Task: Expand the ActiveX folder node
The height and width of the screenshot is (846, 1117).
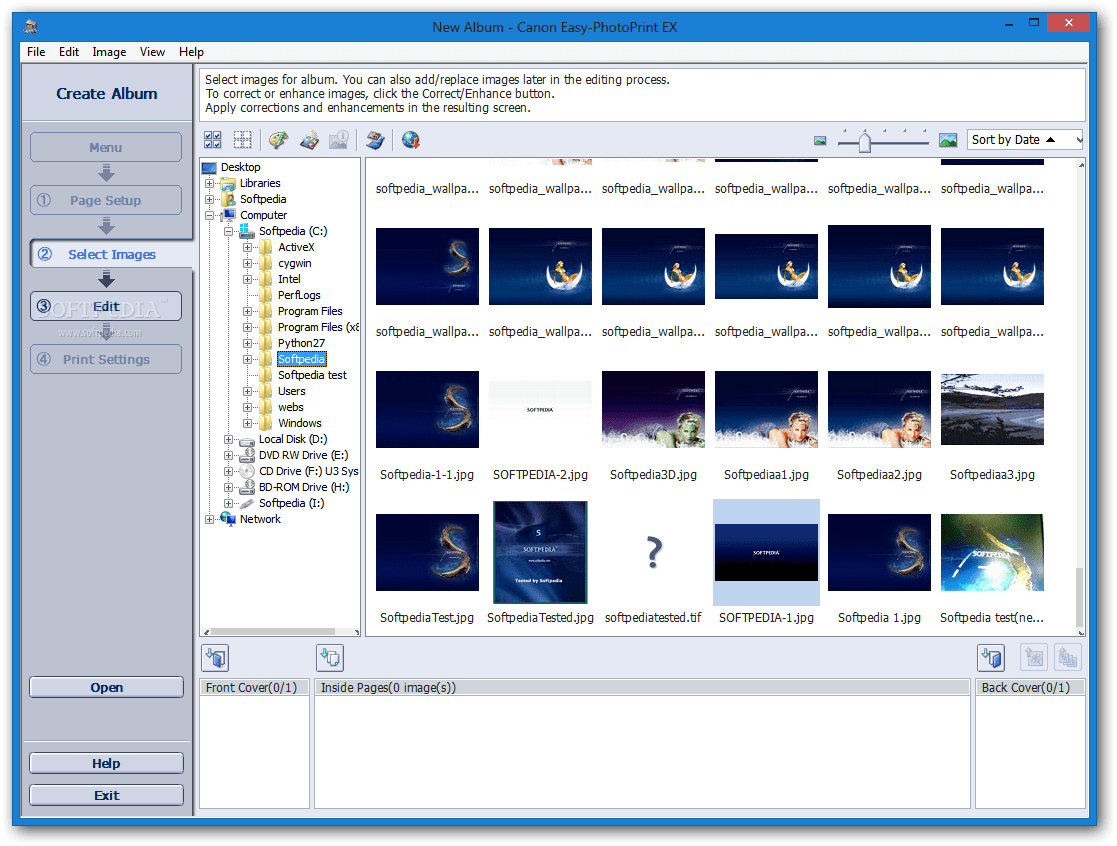Action: (247, 247)
